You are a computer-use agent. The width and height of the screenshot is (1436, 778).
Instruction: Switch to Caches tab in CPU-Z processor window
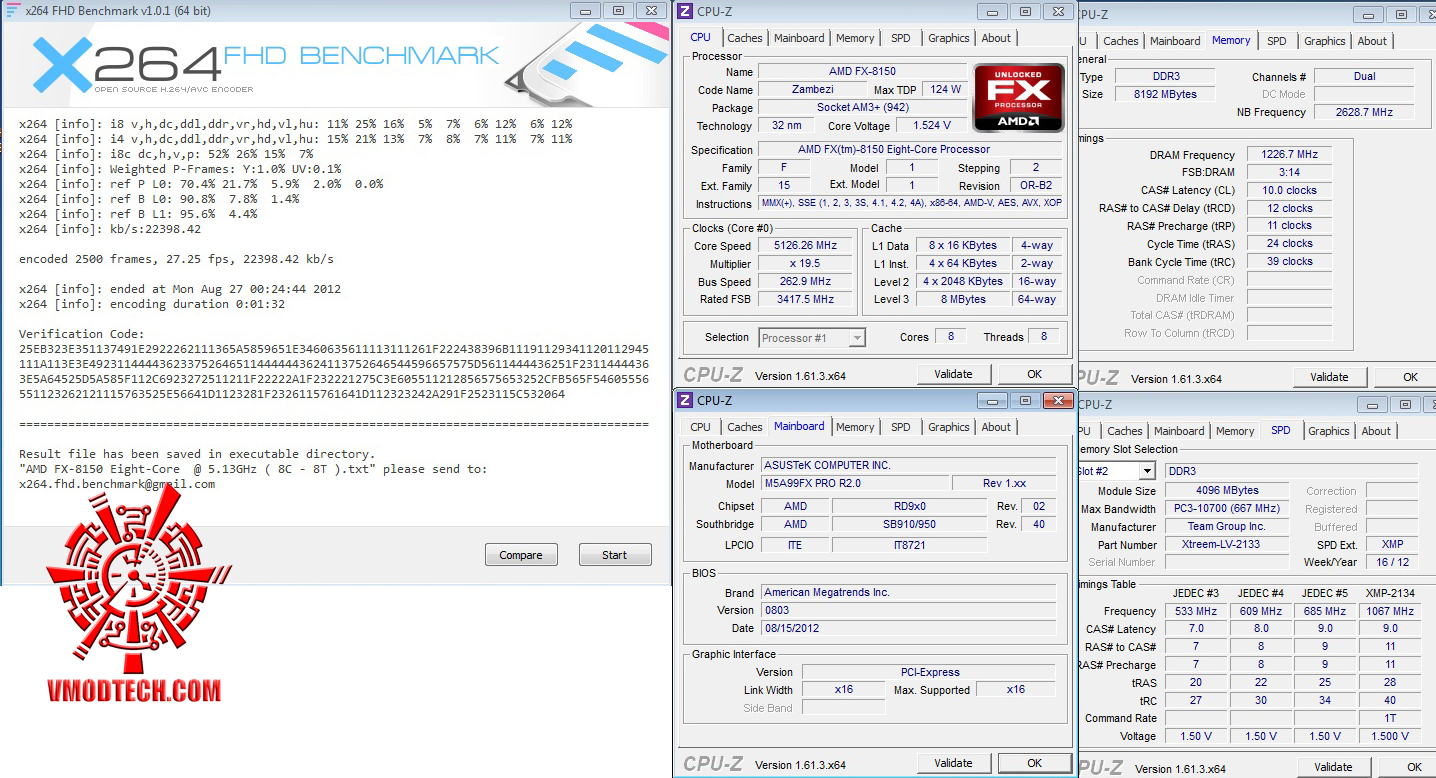(745, 38)
